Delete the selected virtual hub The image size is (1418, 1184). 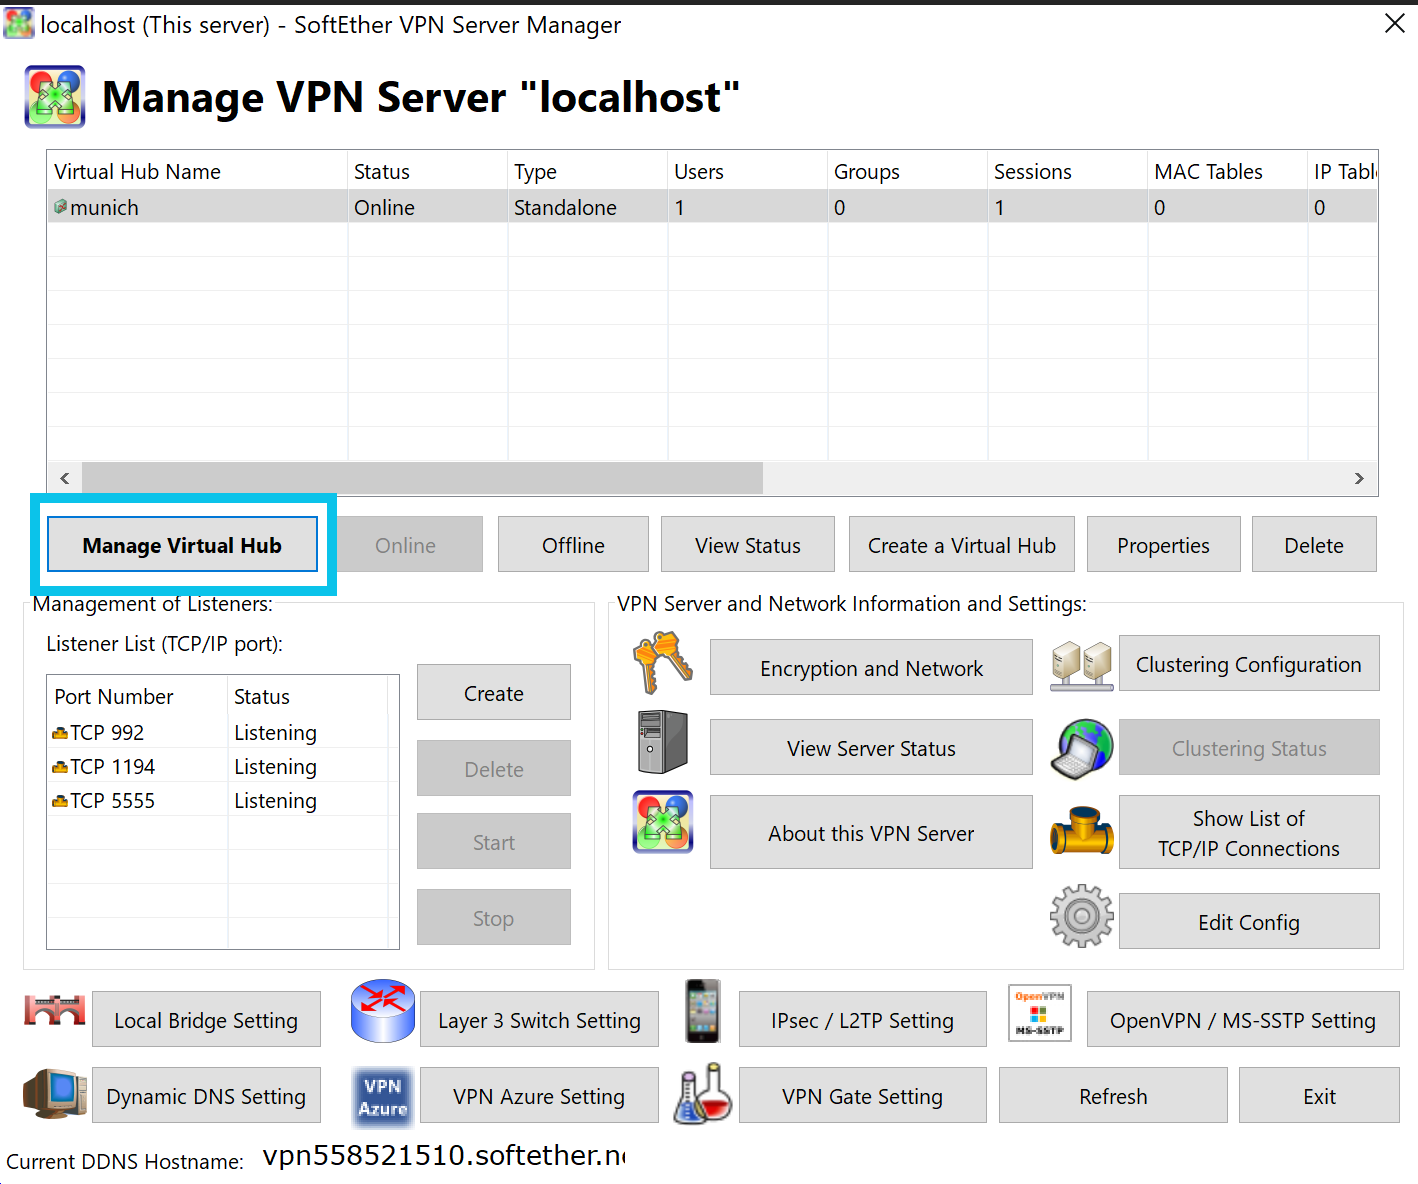[1314, 545]
